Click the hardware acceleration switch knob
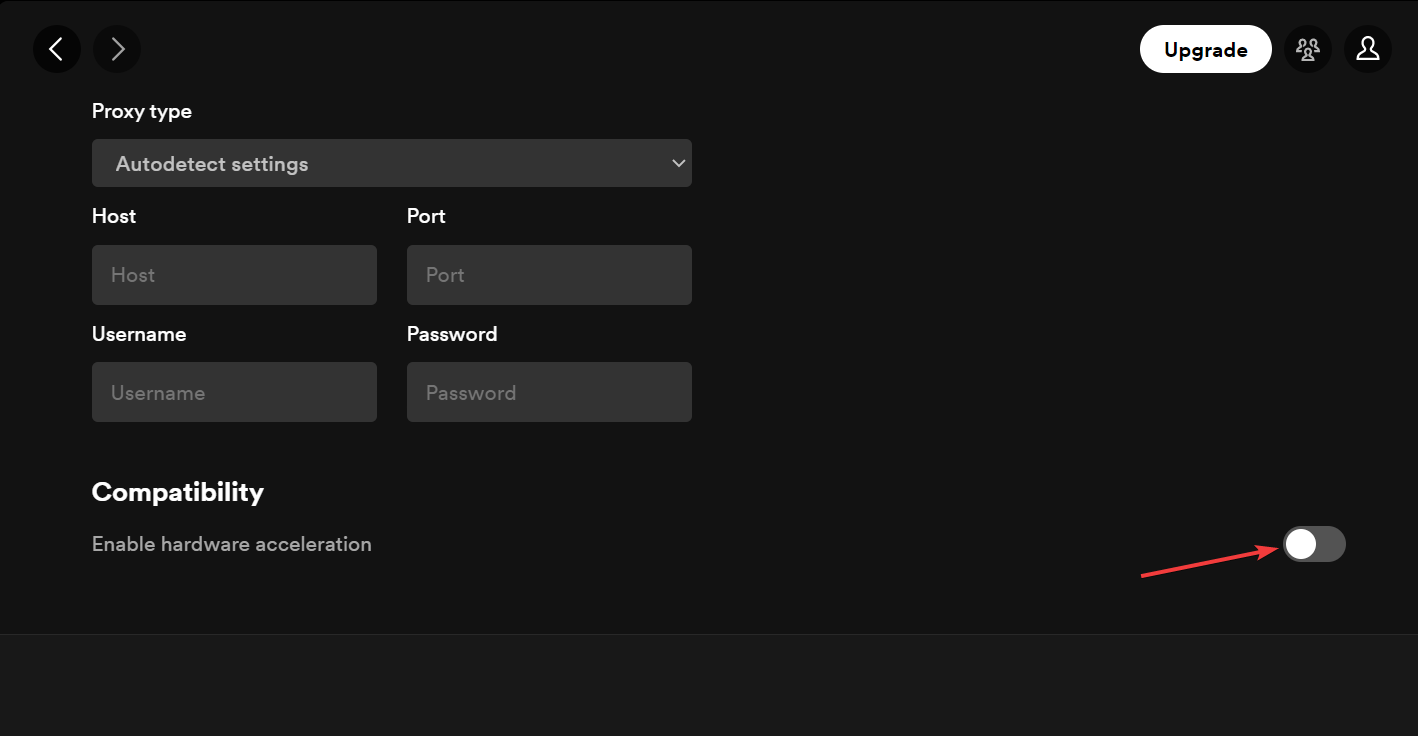This screenshot has height=736, width=1418. tap(1300, 544)
